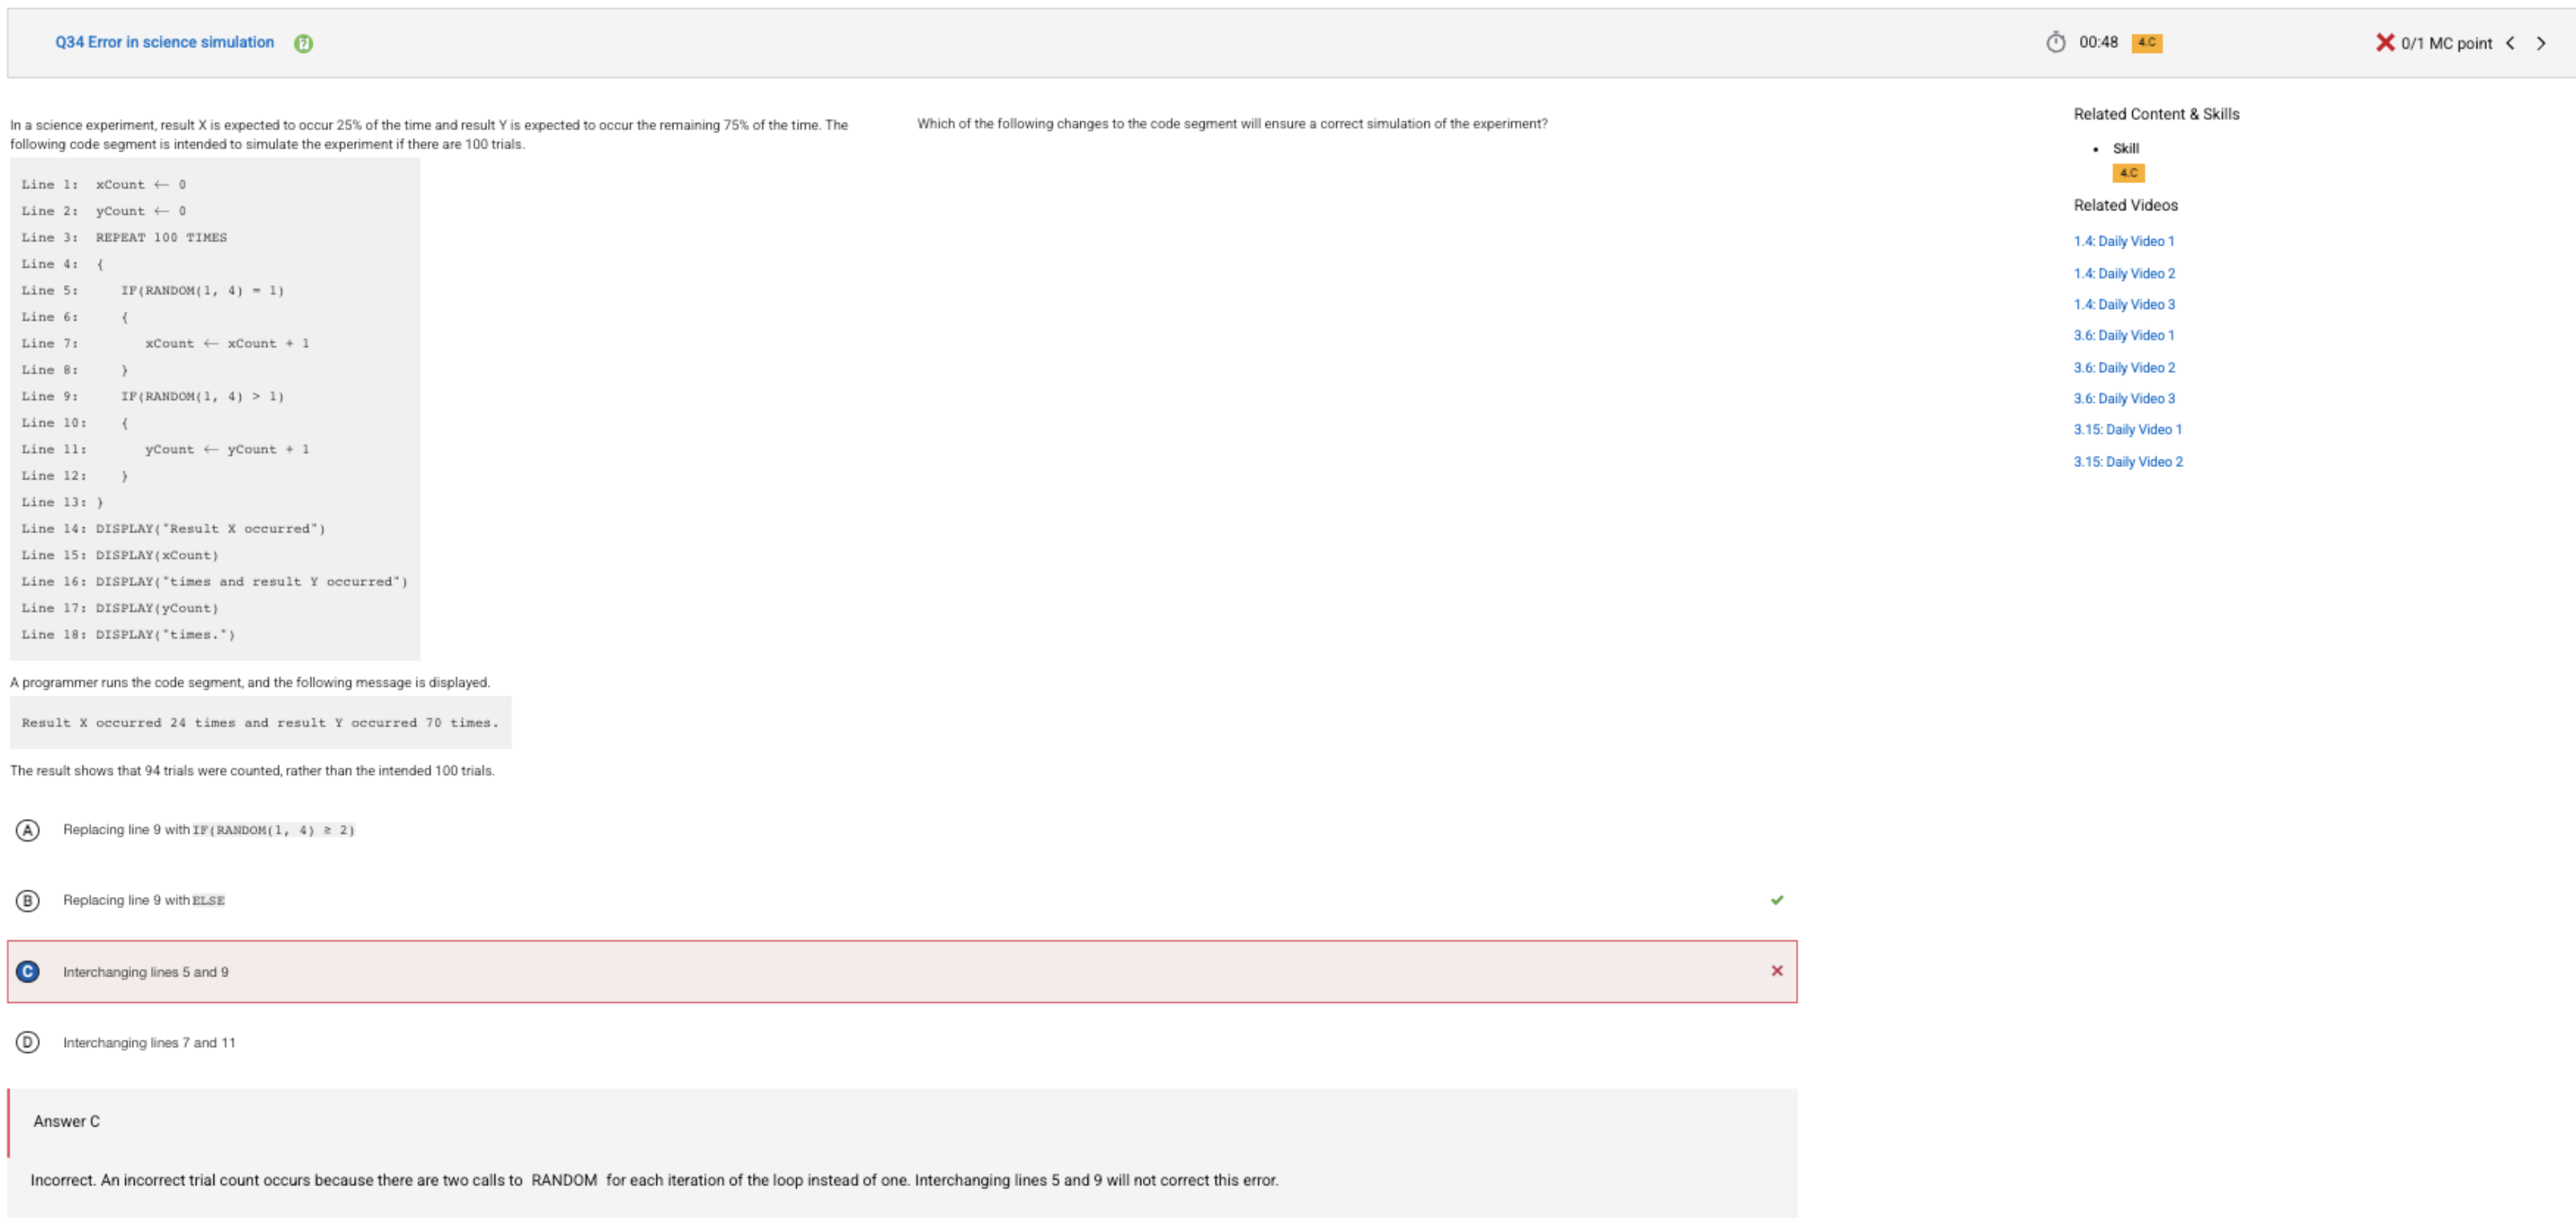Select answer choice B radio button
Image resolution: width=2576 pixels, height=1218 pixels.
coord(28,901)
